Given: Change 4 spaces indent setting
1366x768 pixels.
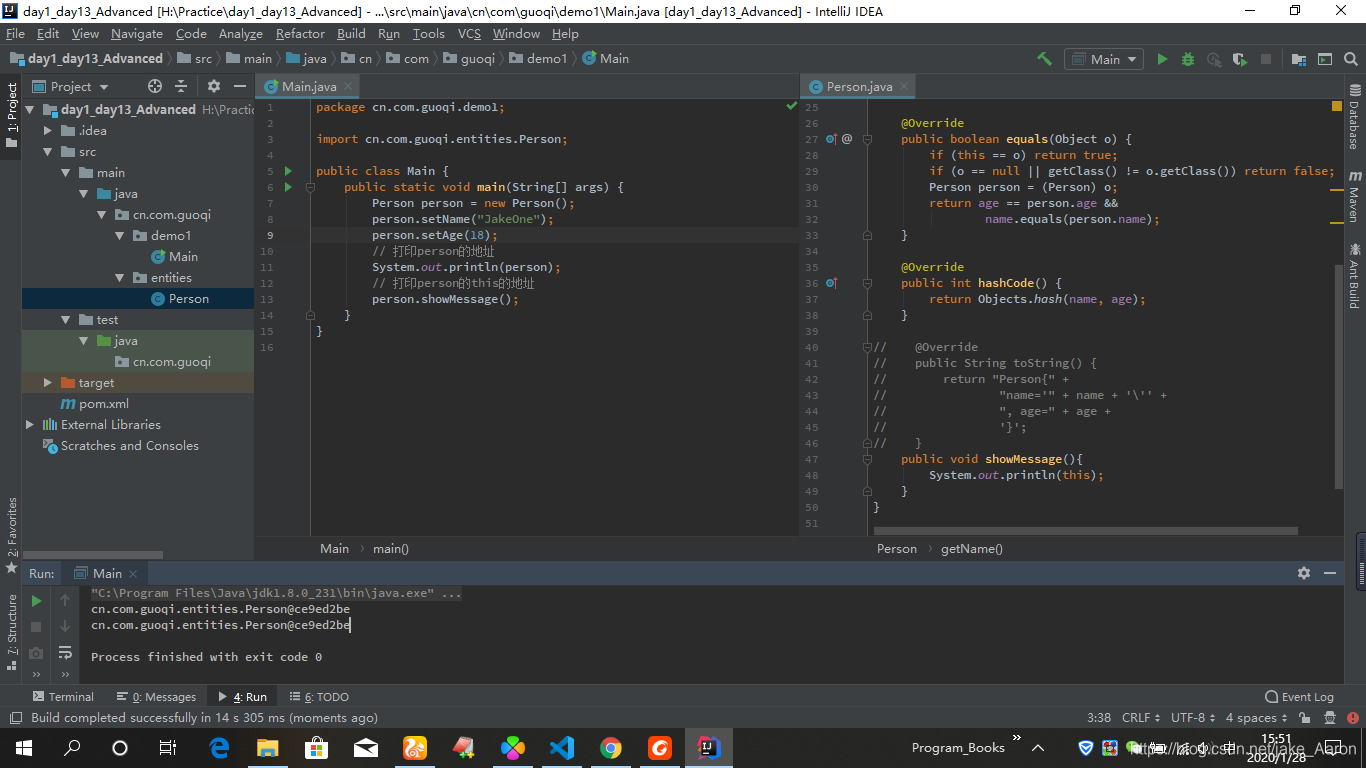Looking at the screenshot, I should point(1257,718).
